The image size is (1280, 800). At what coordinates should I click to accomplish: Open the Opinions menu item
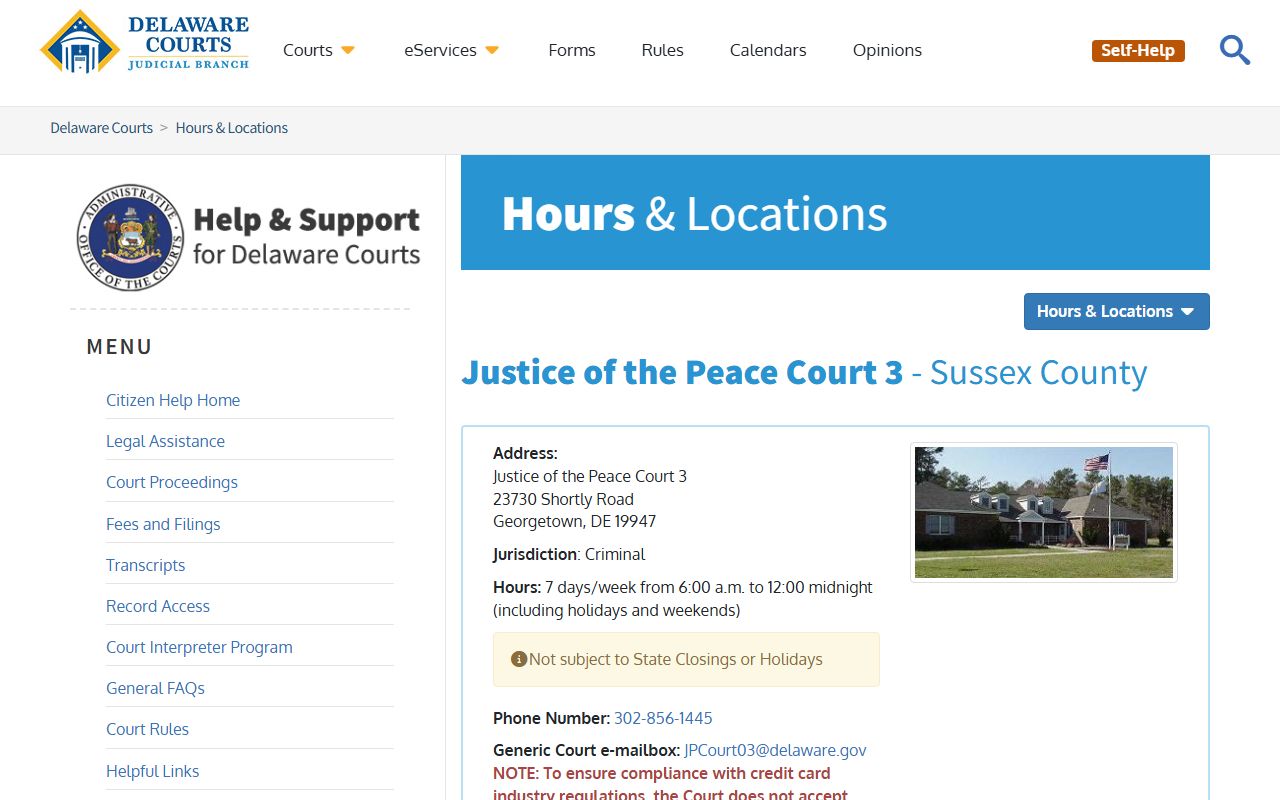(887, 50)
